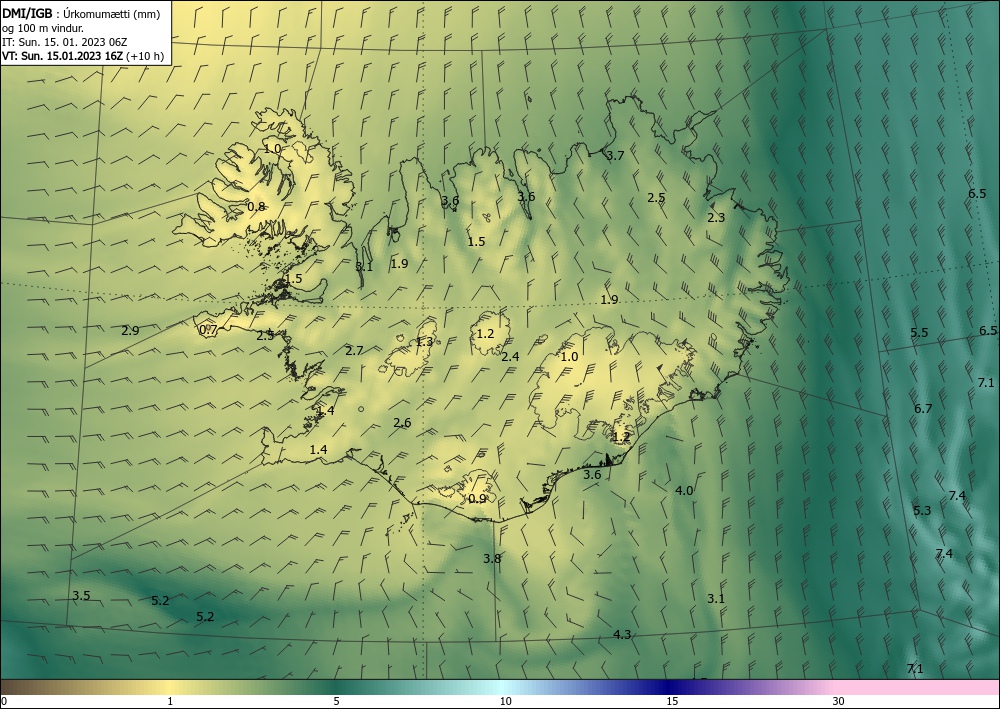The width and height of the screenshot is (1000, 709).
Task: Click the 6.7 value over the eastern sea
Action: pyautogui.click(x=923, y=409)
